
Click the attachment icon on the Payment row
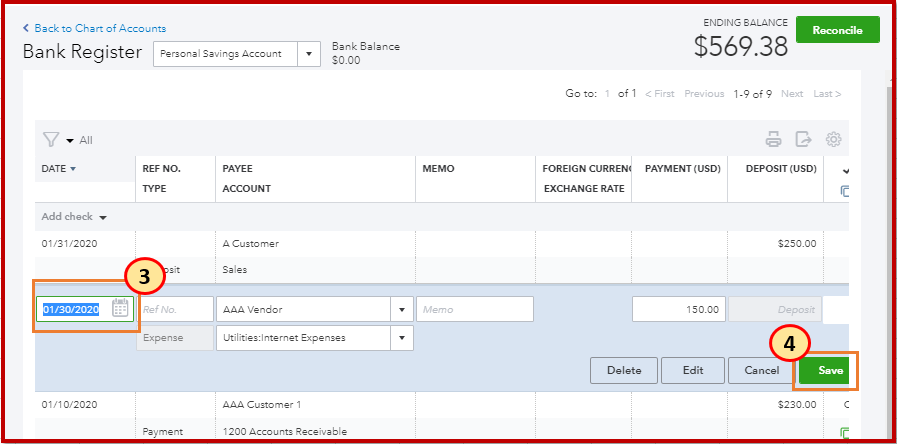coord(845,433)
